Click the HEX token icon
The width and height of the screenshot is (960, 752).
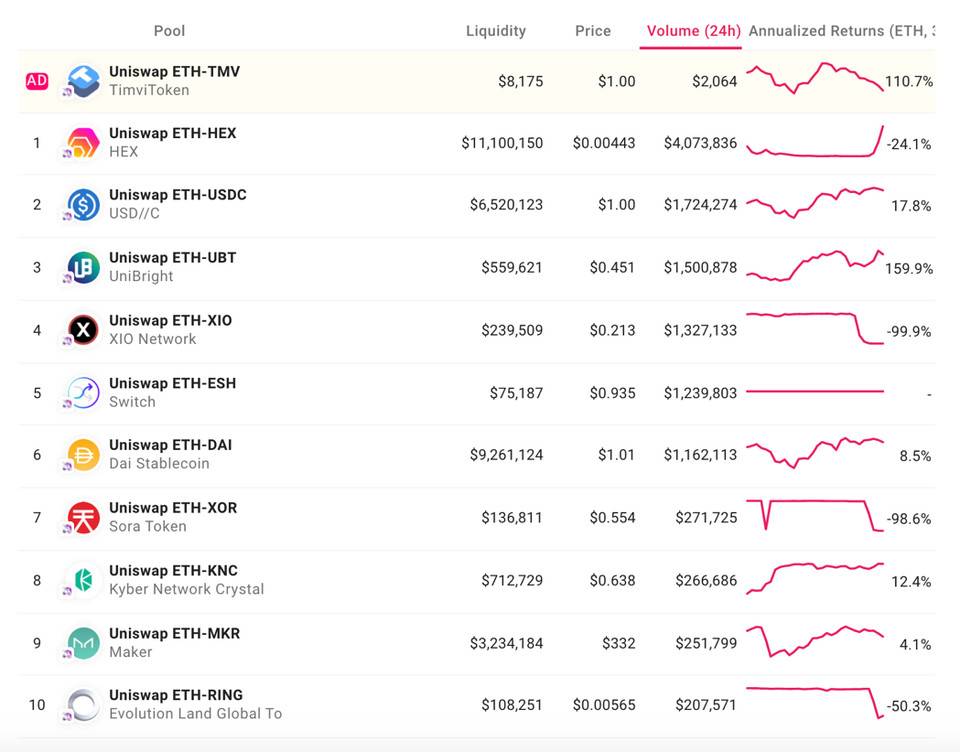83,142
